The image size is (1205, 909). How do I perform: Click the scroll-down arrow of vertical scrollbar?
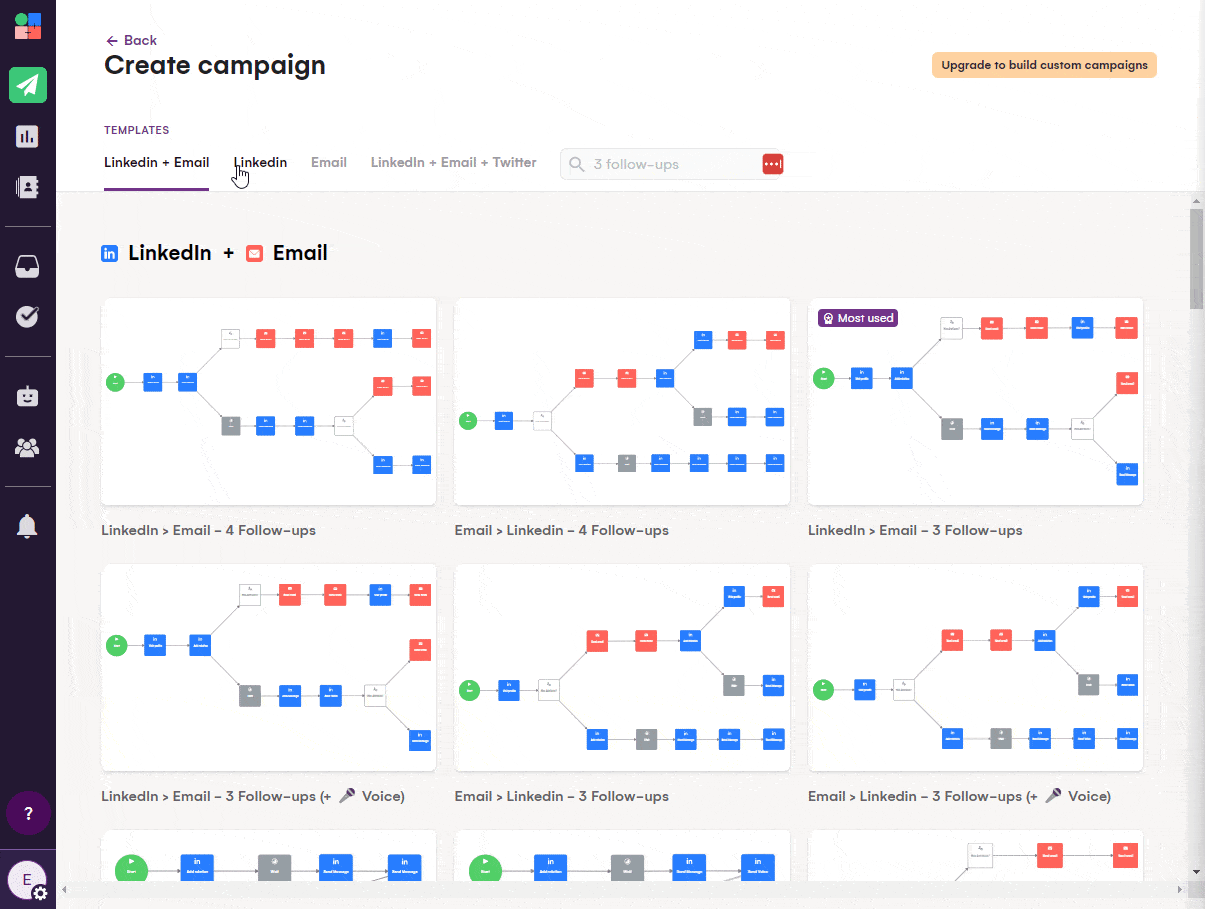coord(1196,872)
